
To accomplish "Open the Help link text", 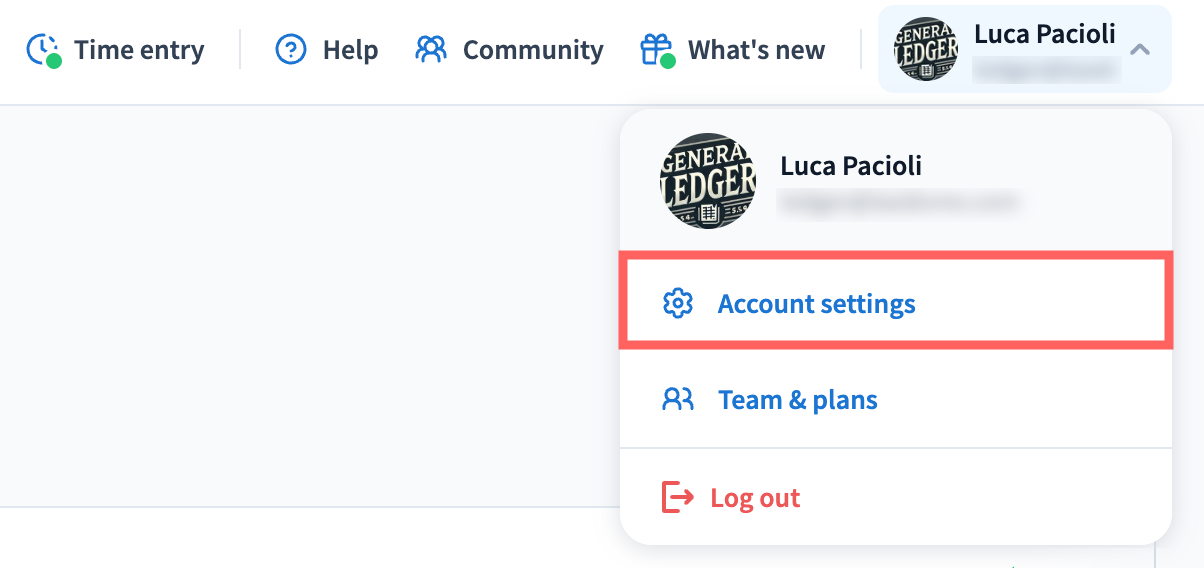I will (x=350, y=50).
